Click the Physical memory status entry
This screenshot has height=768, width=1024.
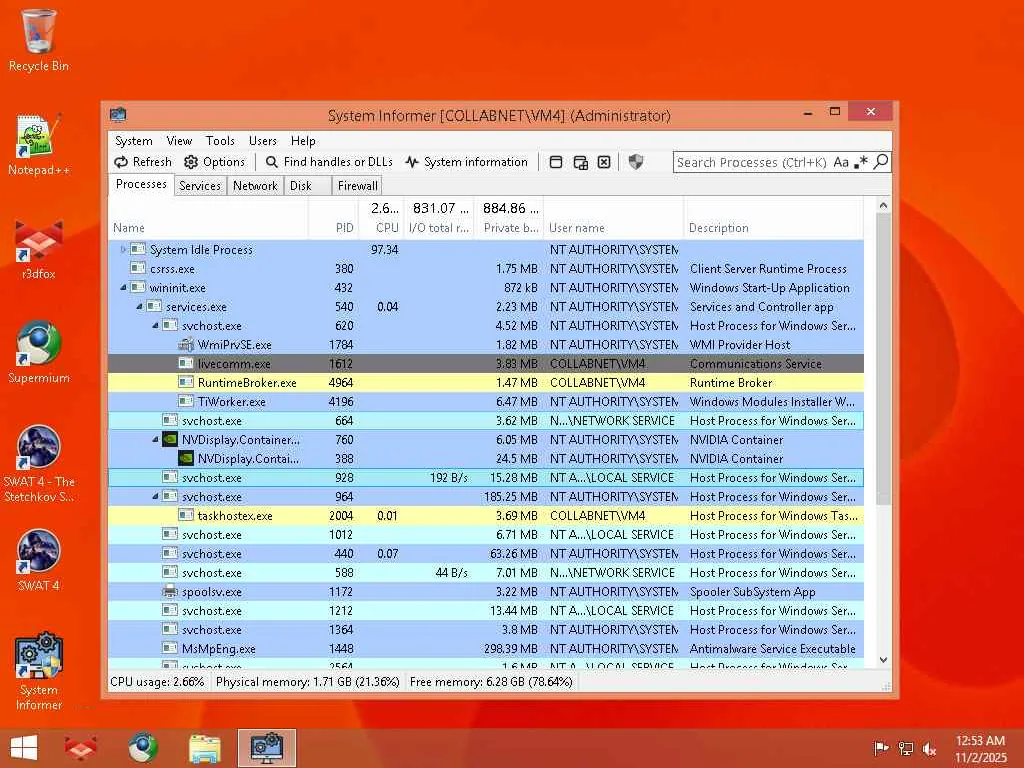(x=308, y=682)
